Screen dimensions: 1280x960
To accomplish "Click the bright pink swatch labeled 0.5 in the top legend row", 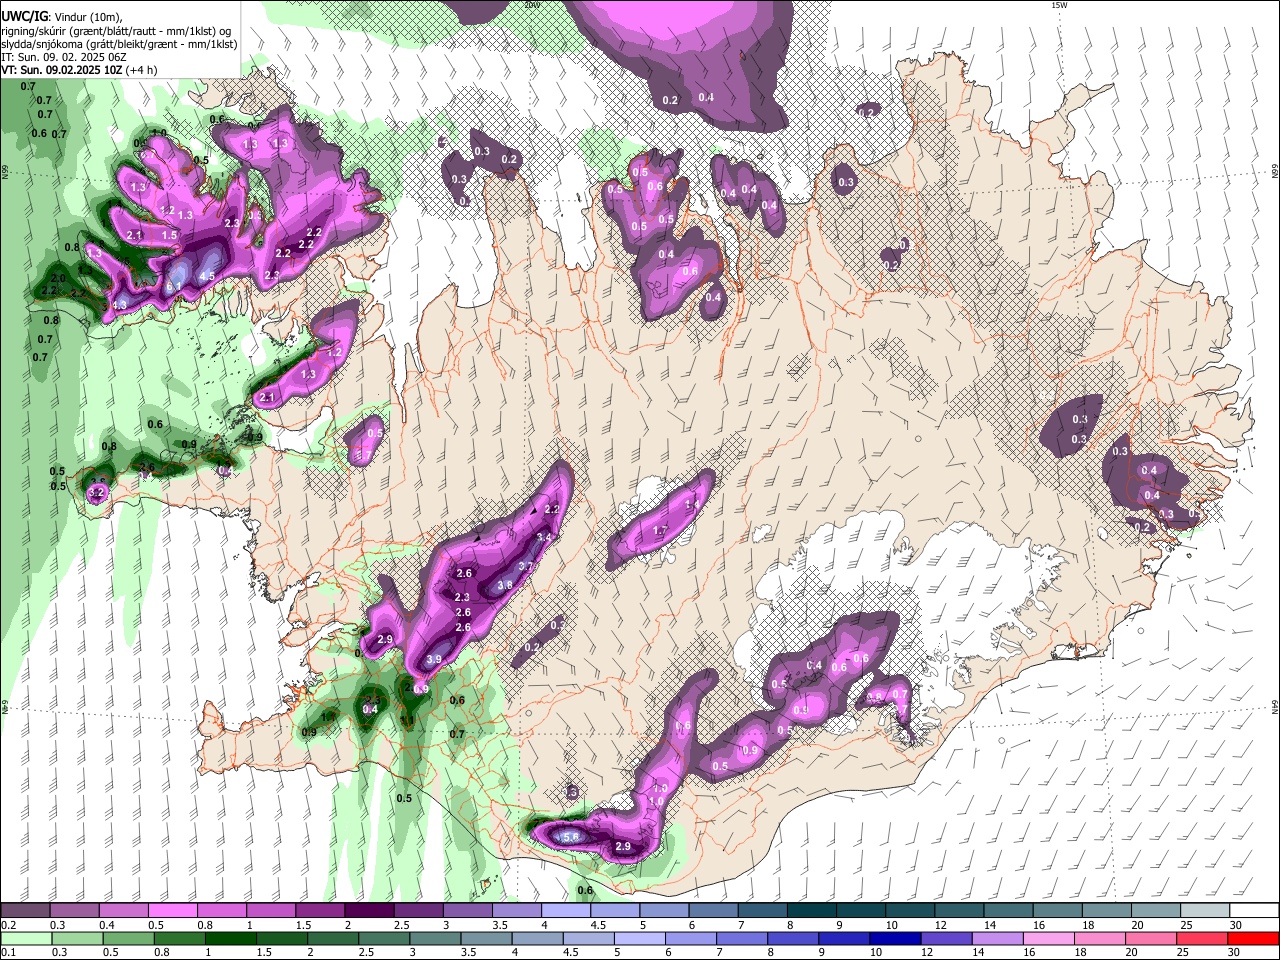I will coord(172,911).
